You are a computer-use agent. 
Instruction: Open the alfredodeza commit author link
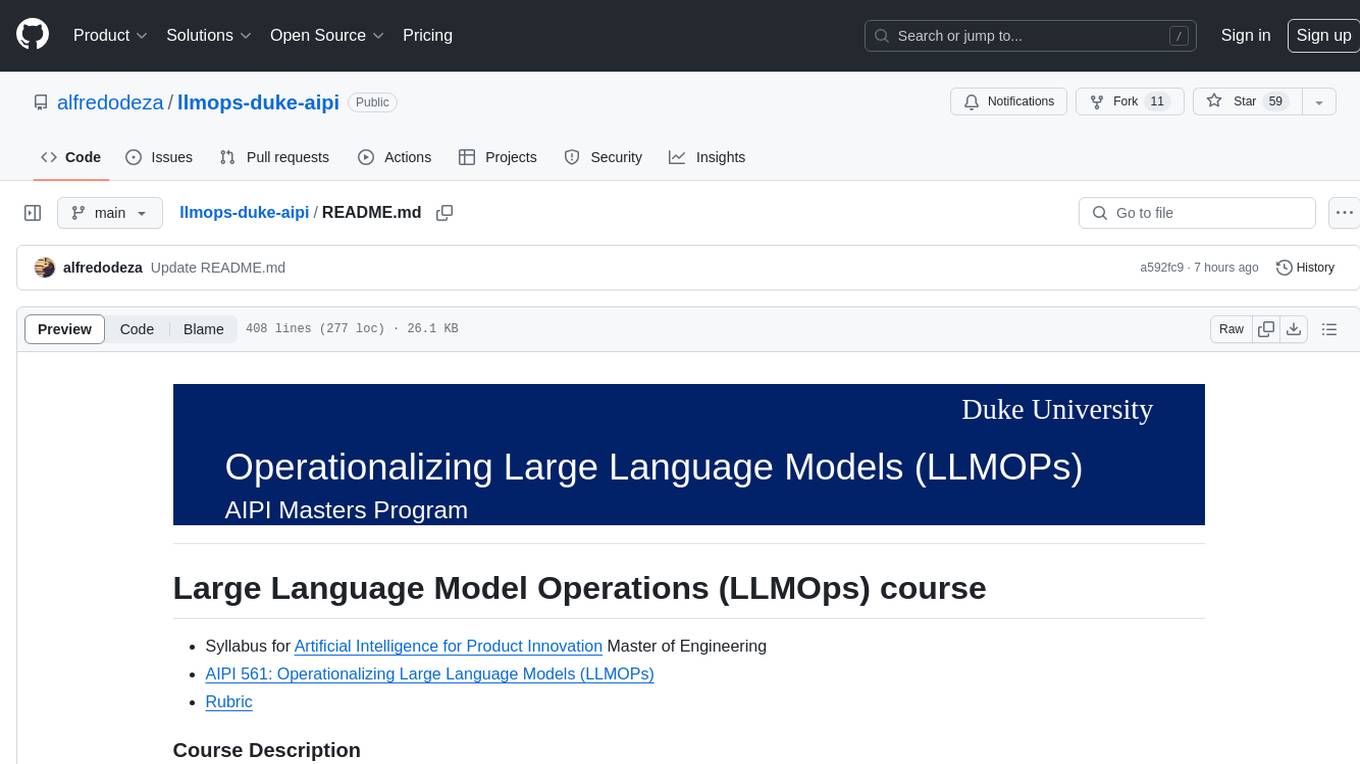[103, 268]
